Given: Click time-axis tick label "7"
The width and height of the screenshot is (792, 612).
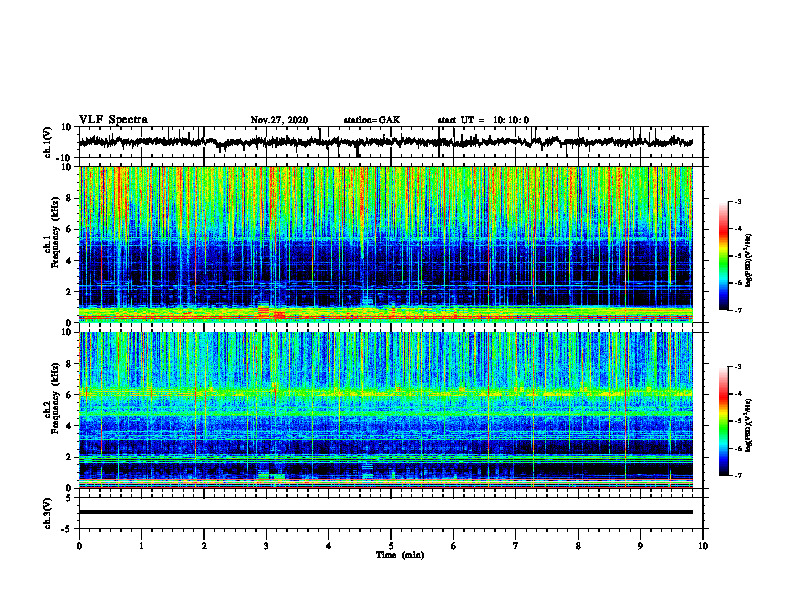Looking at the screenshot, I should coord(516,546).
